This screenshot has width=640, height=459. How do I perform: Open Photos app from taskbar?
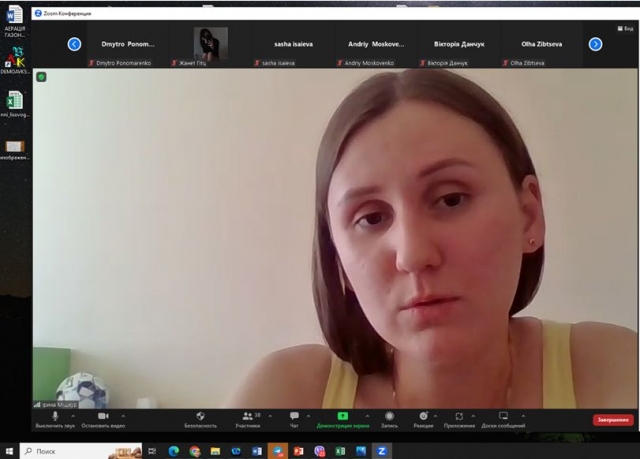tap(361, 451)
